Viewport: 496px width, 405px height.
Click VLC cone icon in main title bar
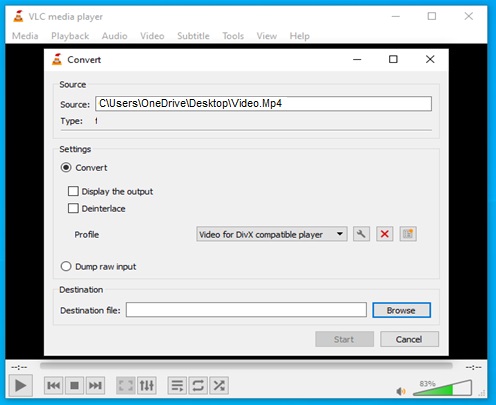click(18, 16)
